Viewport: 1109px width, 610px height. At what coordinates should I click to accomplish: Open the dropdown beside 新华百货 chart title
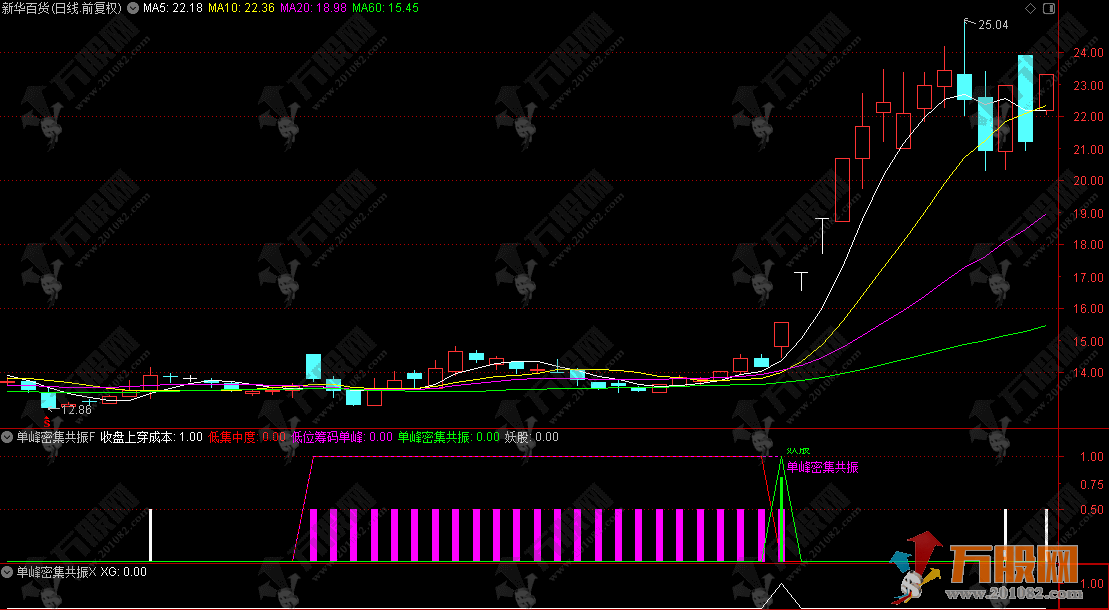coord(133,8)
